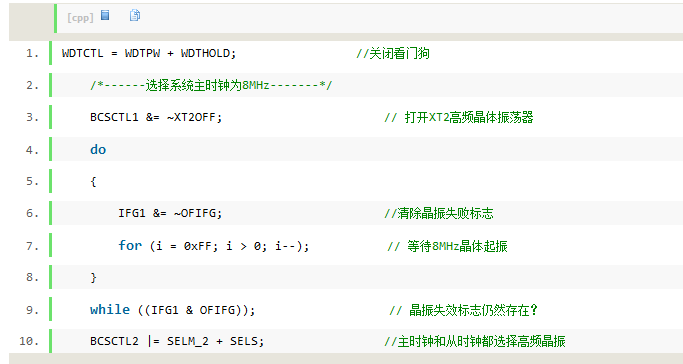Click line number 7.
Image resolution: width=683 pixels, height=364 pixels.
[x=32, y=246]
